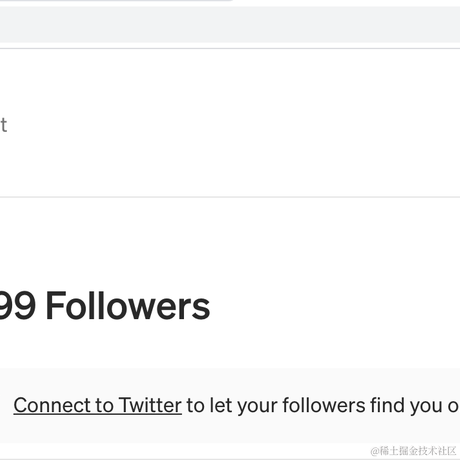Click the empty area beside the "t" label
This screenshot has width=460, height=460.
pos(233,123)
